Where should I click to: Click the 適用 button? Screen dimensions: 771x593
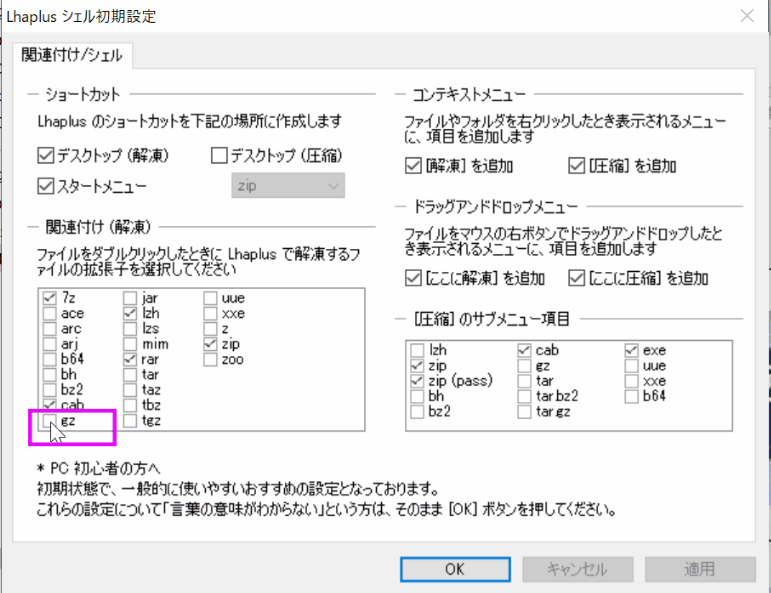[700, 569]
